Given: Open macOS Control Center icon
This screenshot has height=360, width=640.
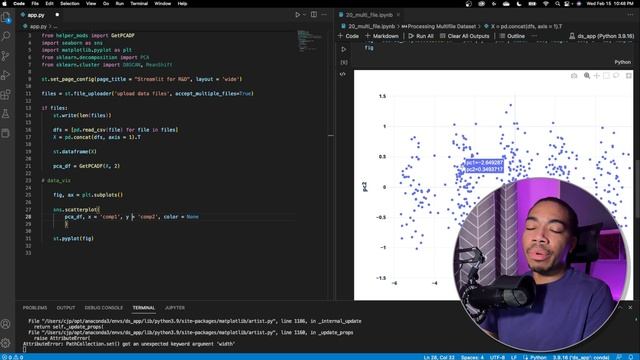Looking at the screenshot, I should [x=567, y=3].
